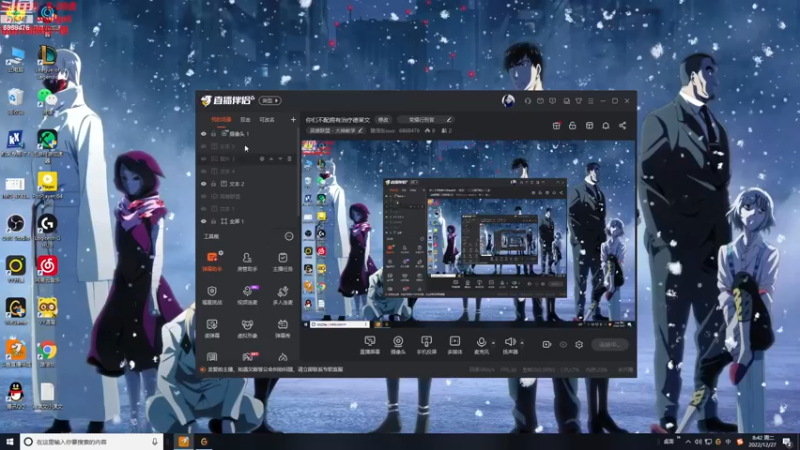Open the Windows Start menu
This screenshot has height=450, width=800.
pos(9,442)
